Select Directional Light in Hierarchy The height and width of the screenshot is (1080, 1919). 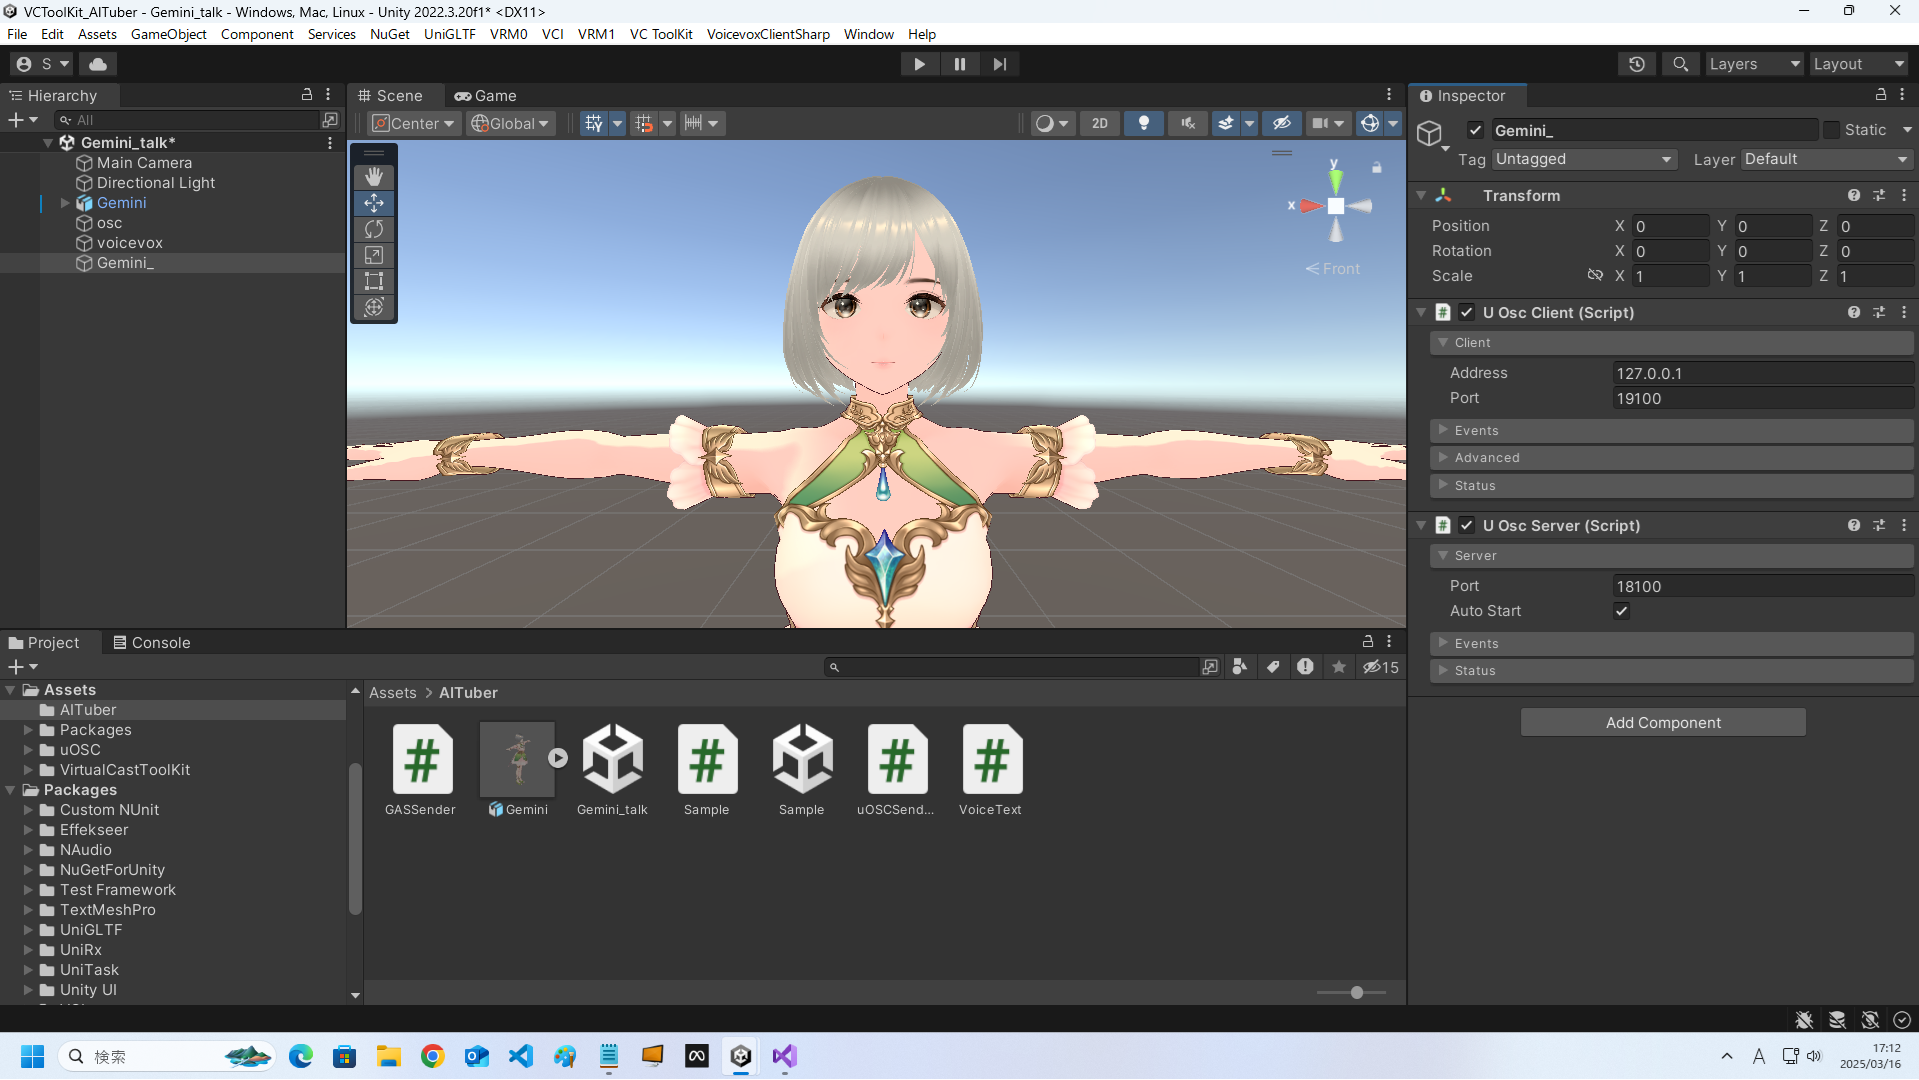pyautogui.click(x=155, y=183)
